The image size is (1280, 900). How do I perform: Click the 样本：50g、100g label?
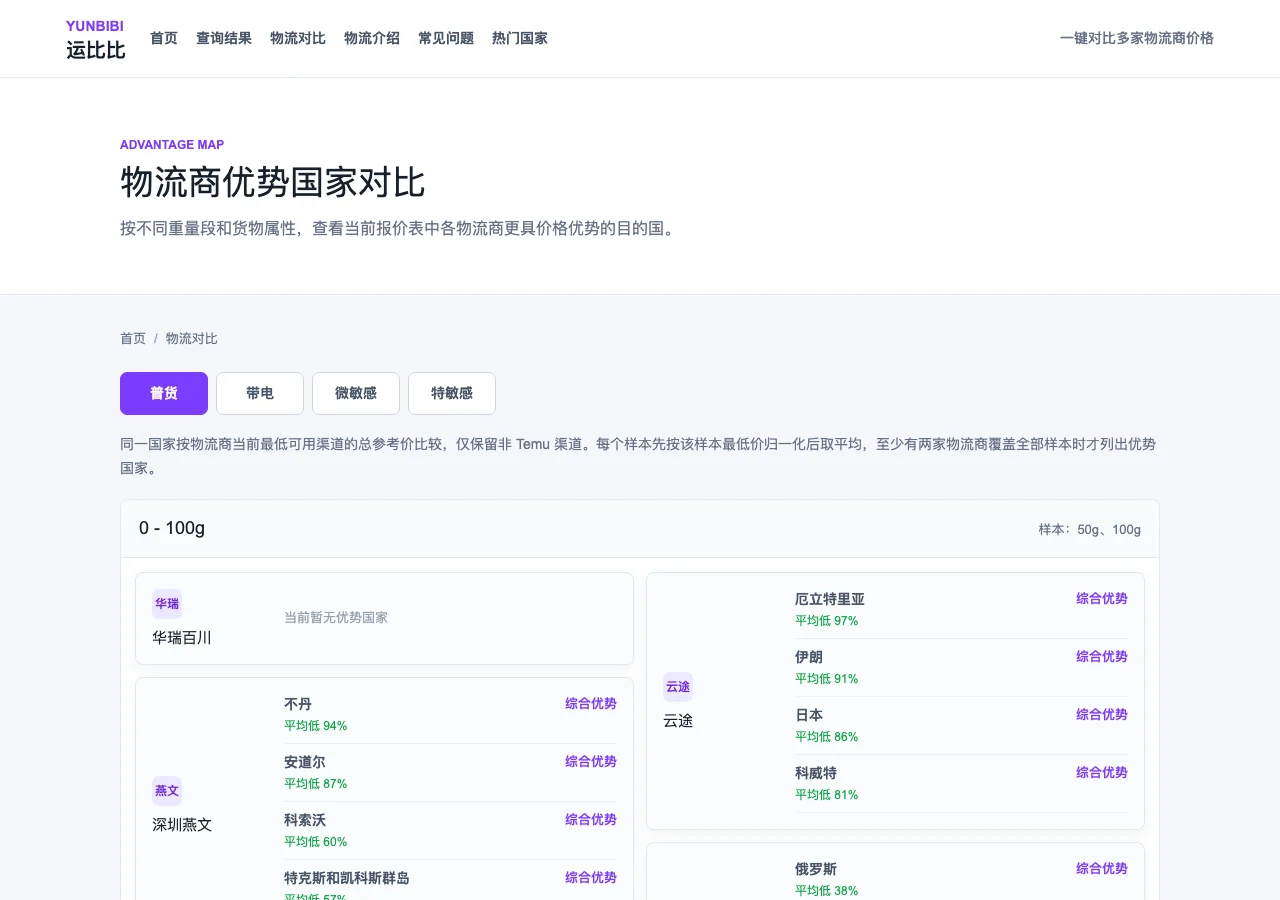[1090, 529]
